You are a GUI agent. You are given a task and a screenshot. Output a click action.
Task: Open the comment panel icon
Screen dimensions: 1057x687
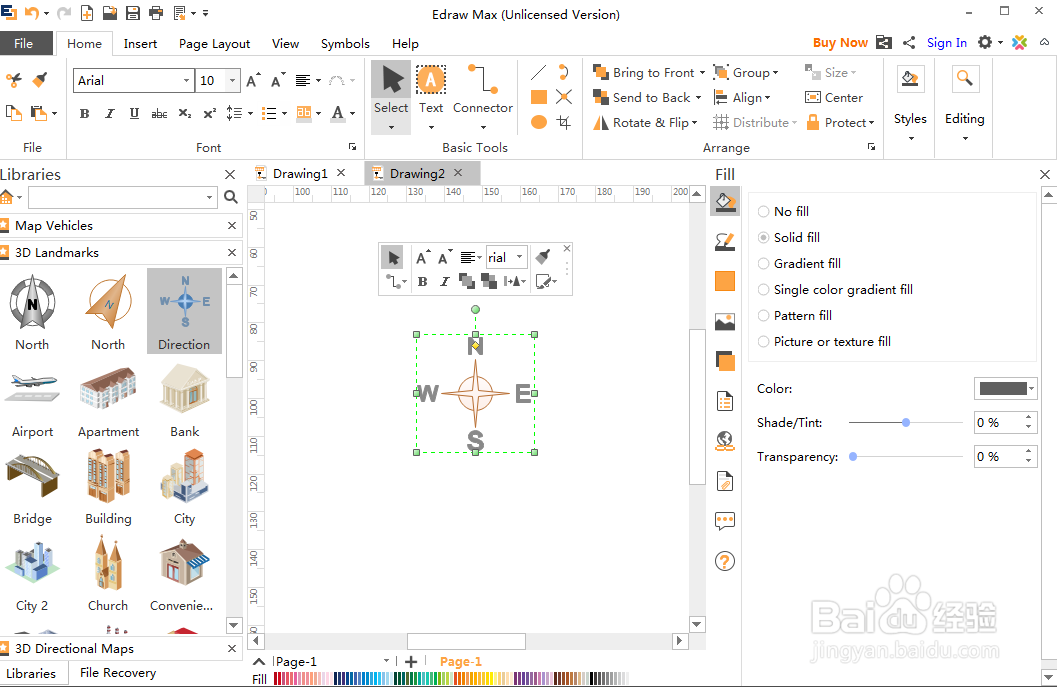(x=725, y=520)
